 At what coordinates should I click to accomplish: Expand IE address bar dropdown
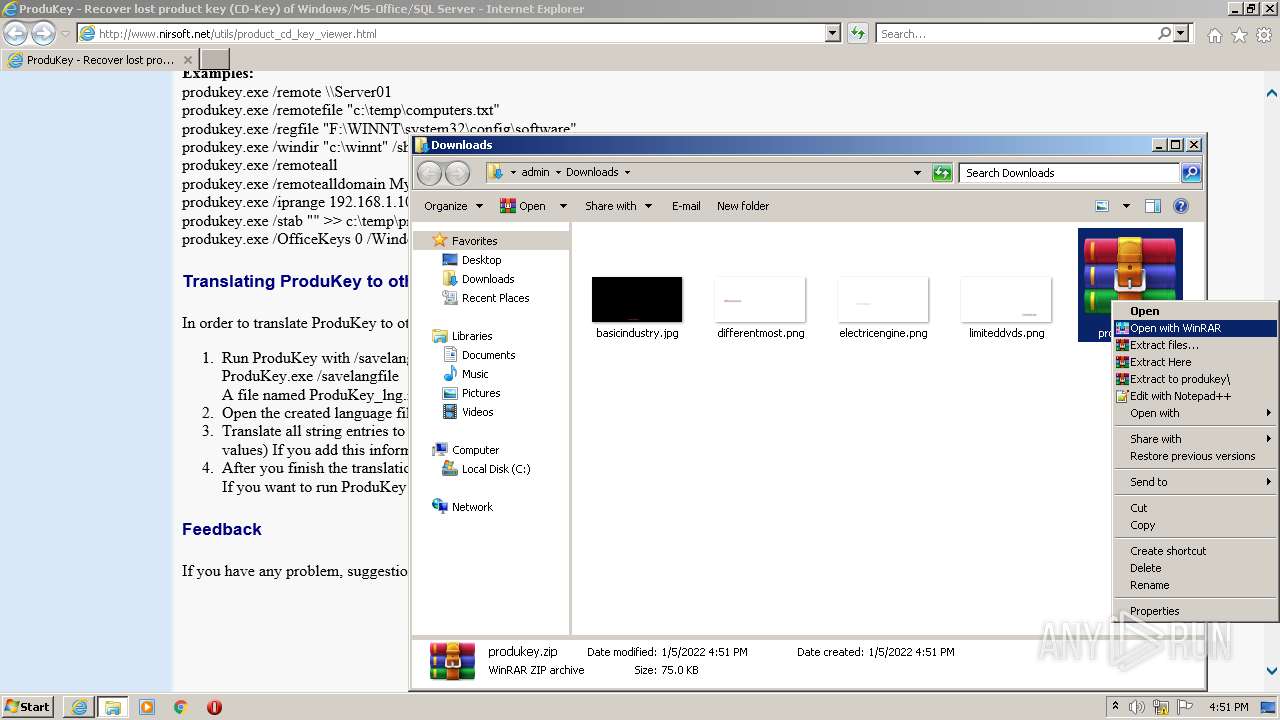coord(833,33)
